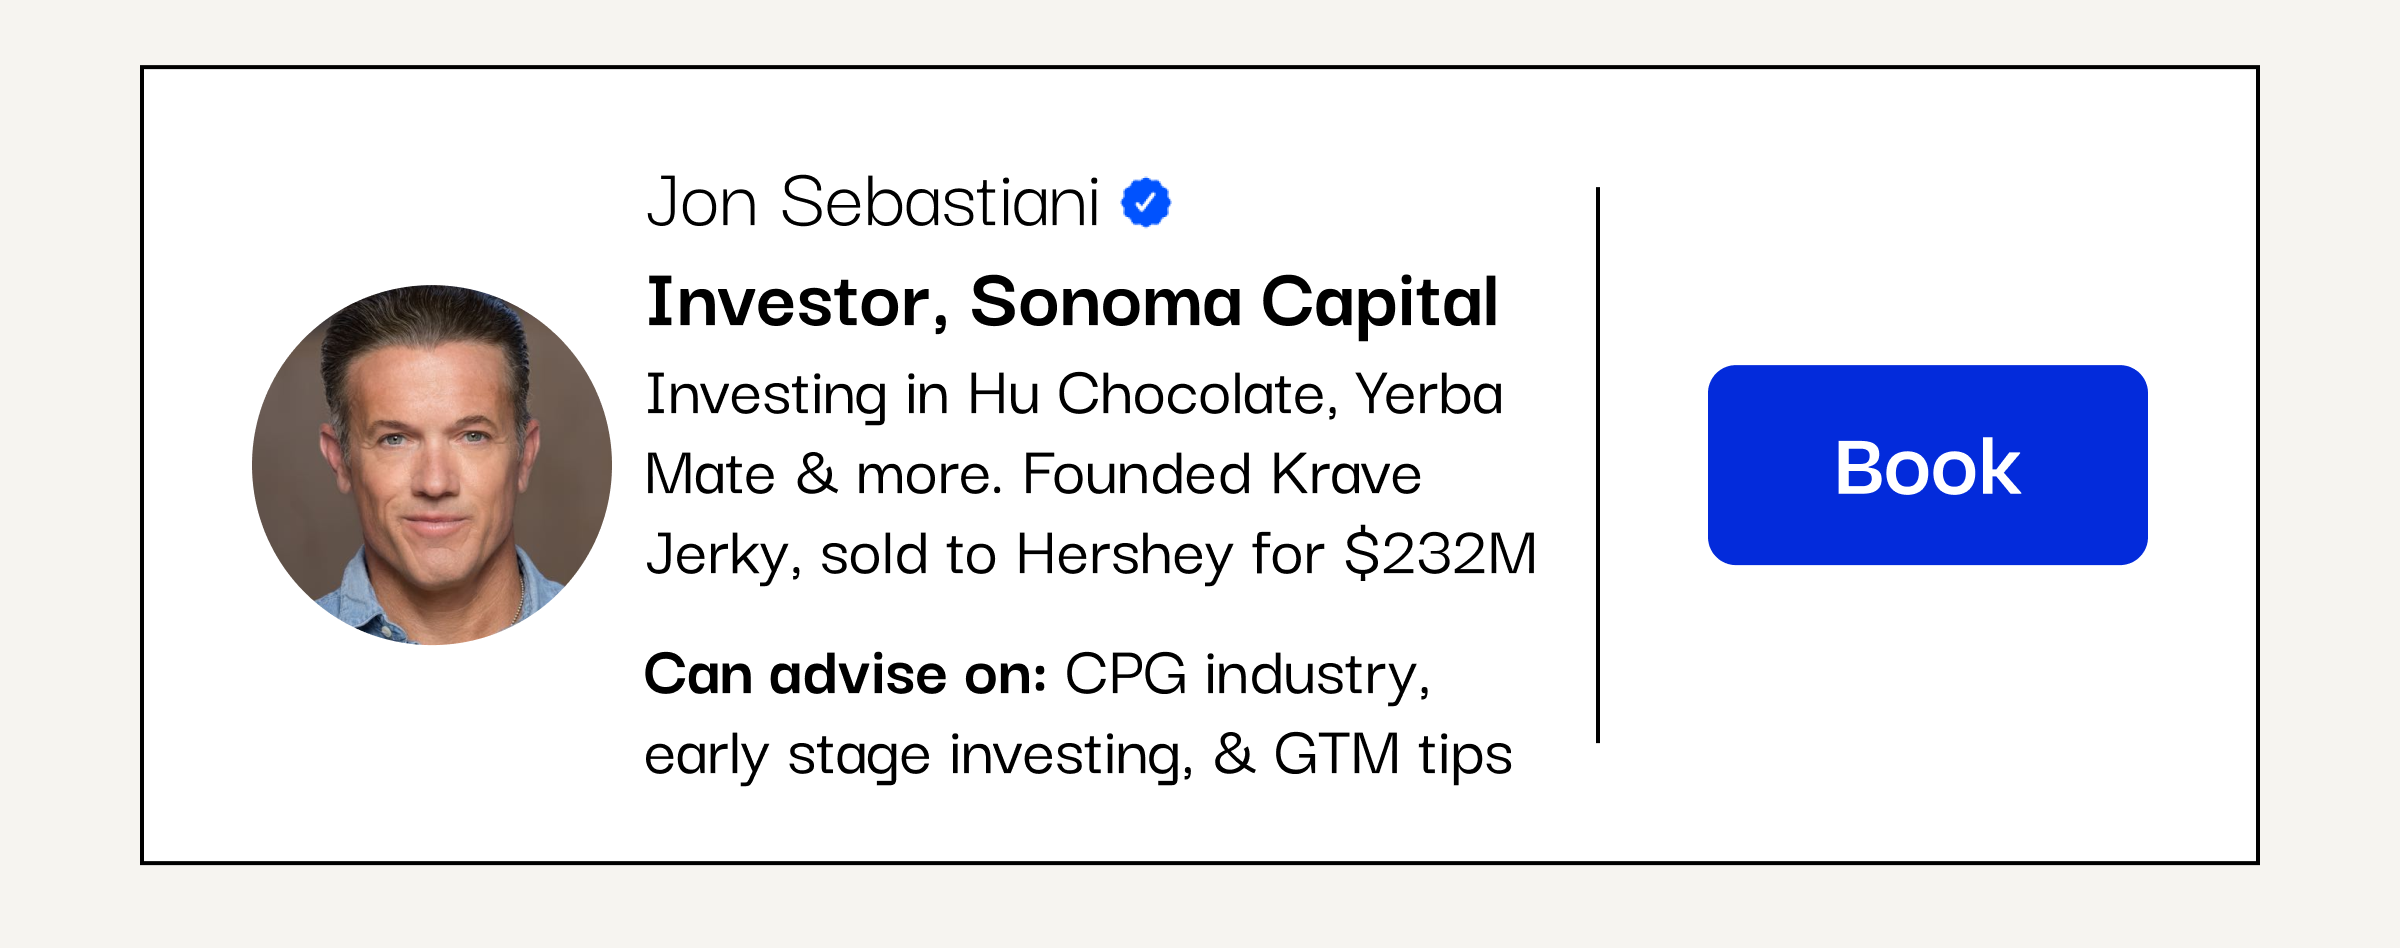Click the Hu Chocolate bio line

click(x=1075, y=396)
